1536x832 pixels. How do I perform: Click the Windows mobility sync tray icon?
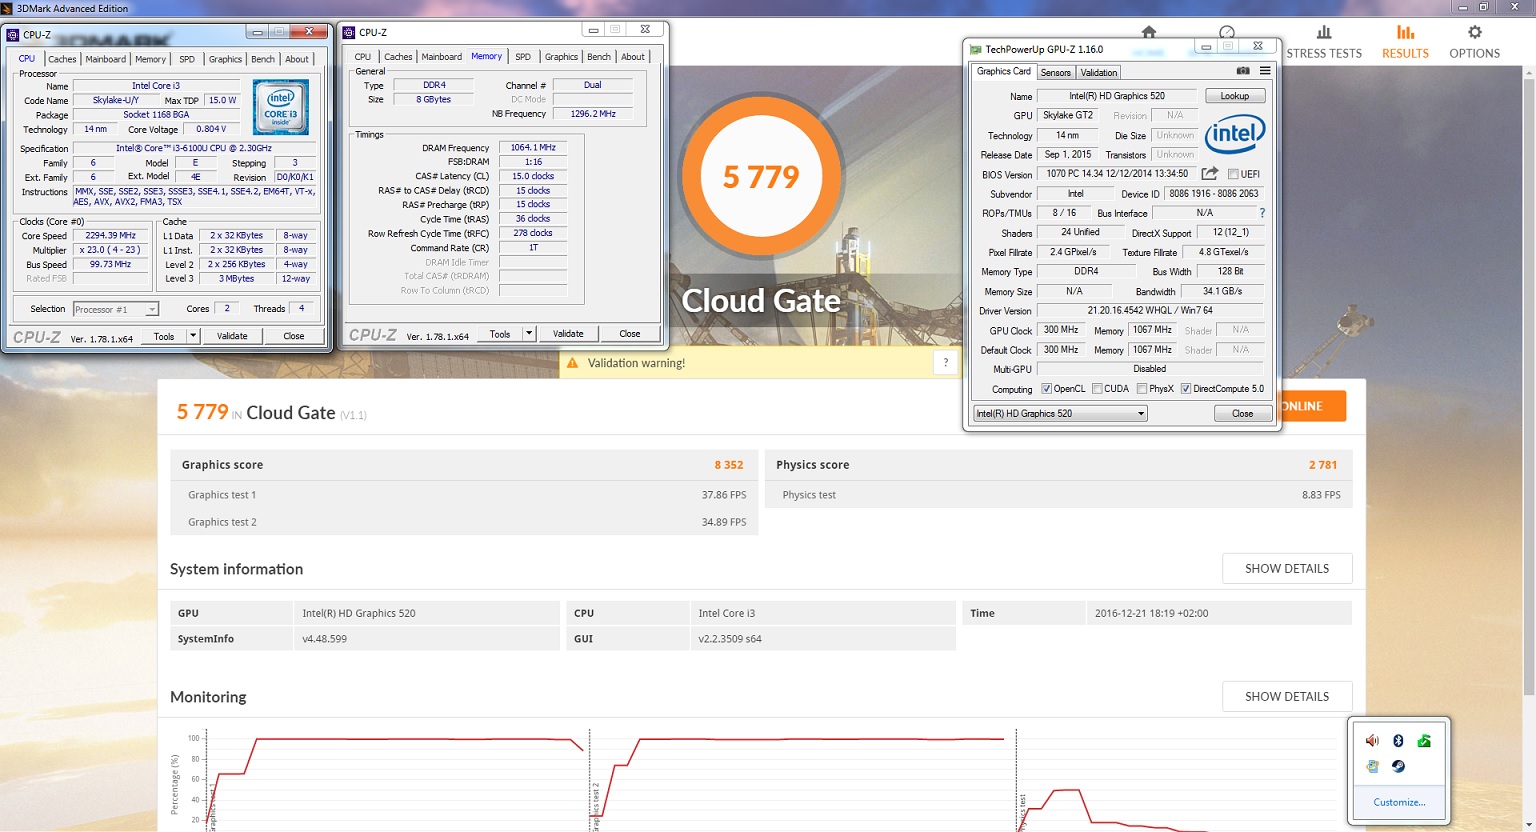(x=1372, y=766)
